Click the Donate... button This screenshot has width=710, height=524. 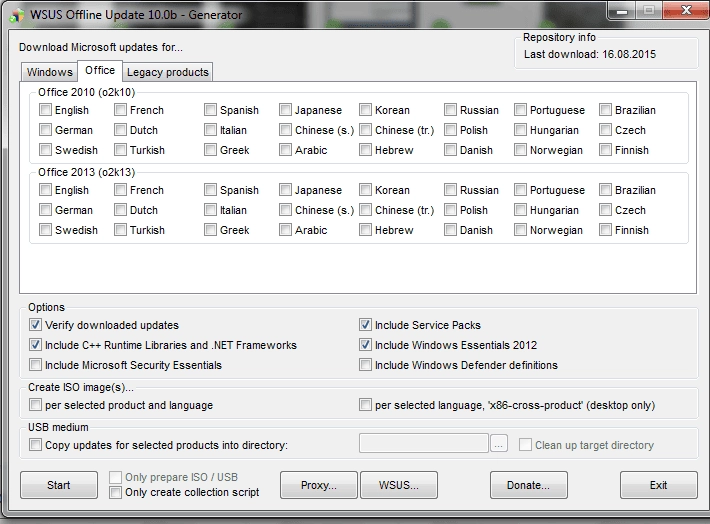(528, 485)
